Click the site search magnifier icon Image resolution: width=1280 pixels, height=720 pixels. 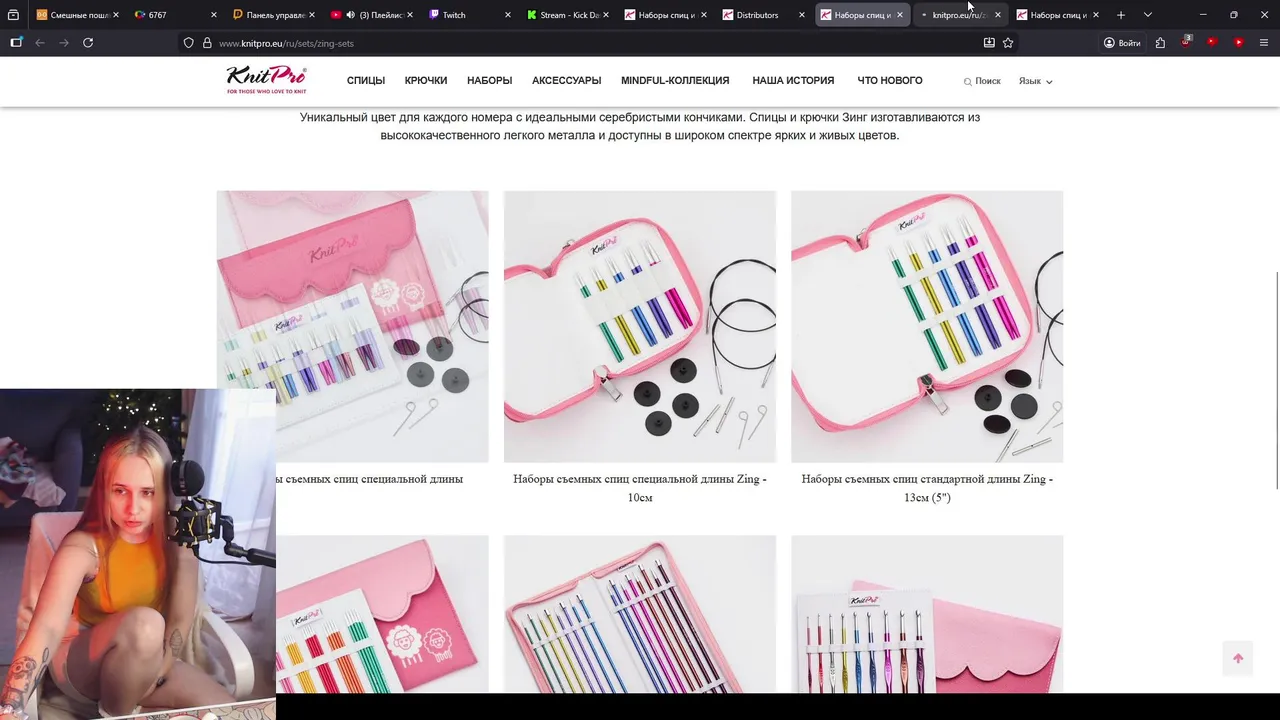(x=967, y=81)
